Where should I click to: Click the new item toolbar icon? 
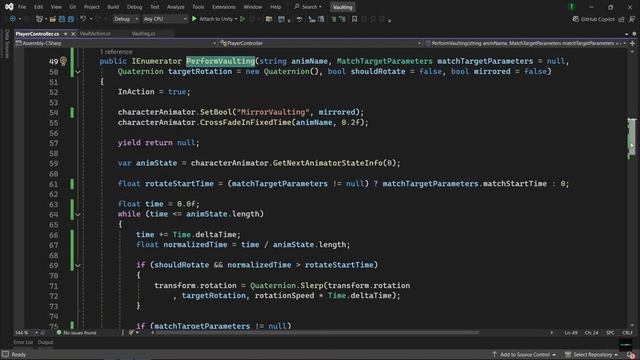coord(39,19)
